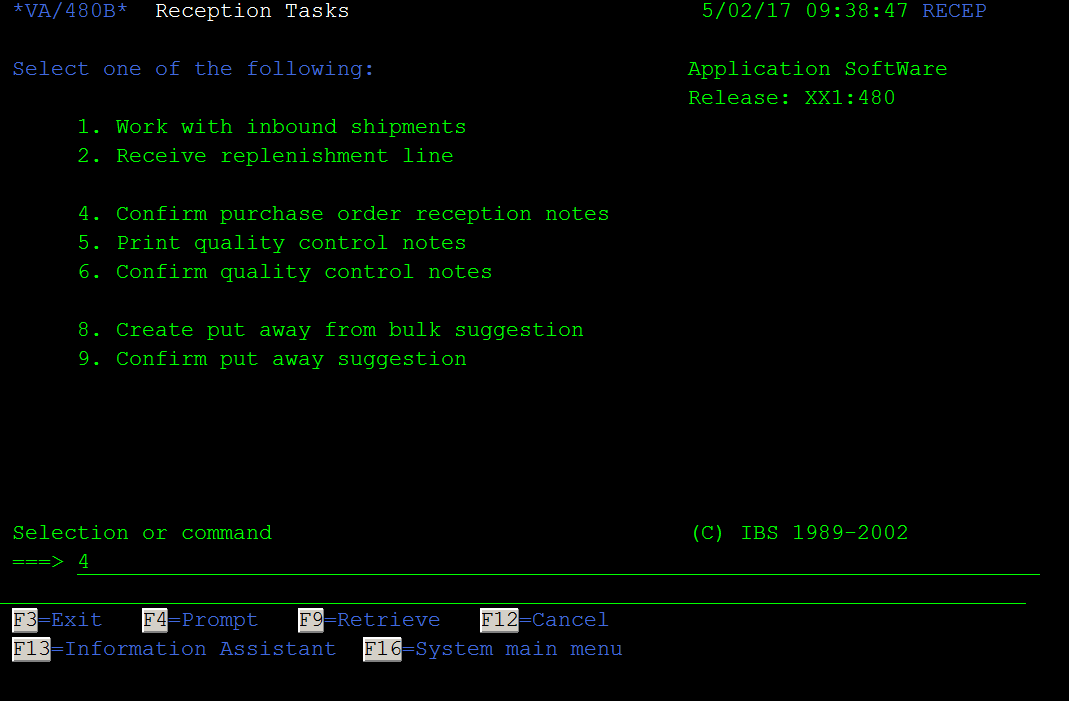Click the Application SoftWare label
Viewport: 1069px width, 701px height.
(817, 69)
